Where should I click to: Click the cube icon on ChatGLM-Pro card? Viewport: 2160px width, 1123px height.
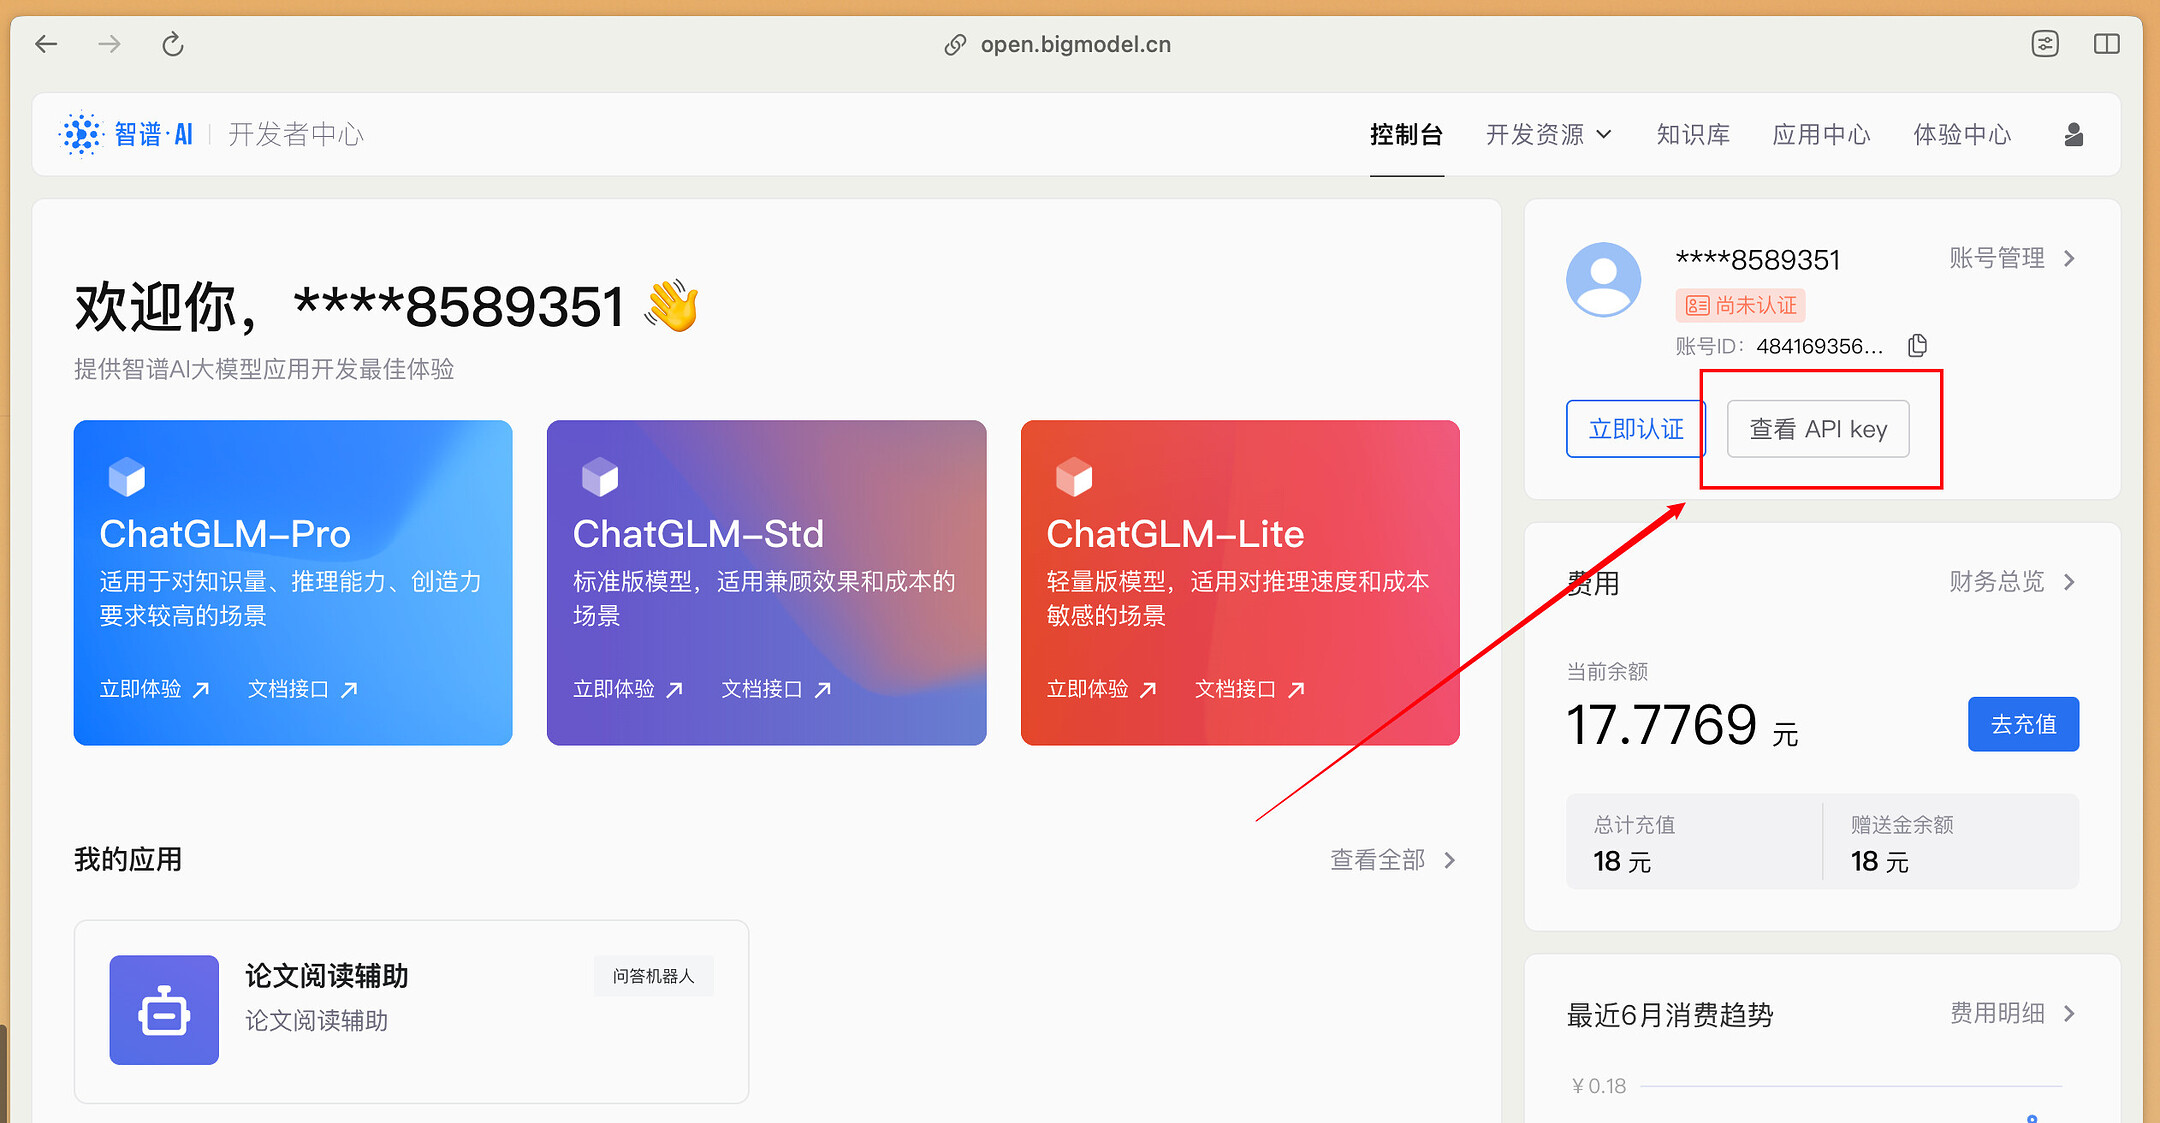pyautogui.click(x=126, y=477)
